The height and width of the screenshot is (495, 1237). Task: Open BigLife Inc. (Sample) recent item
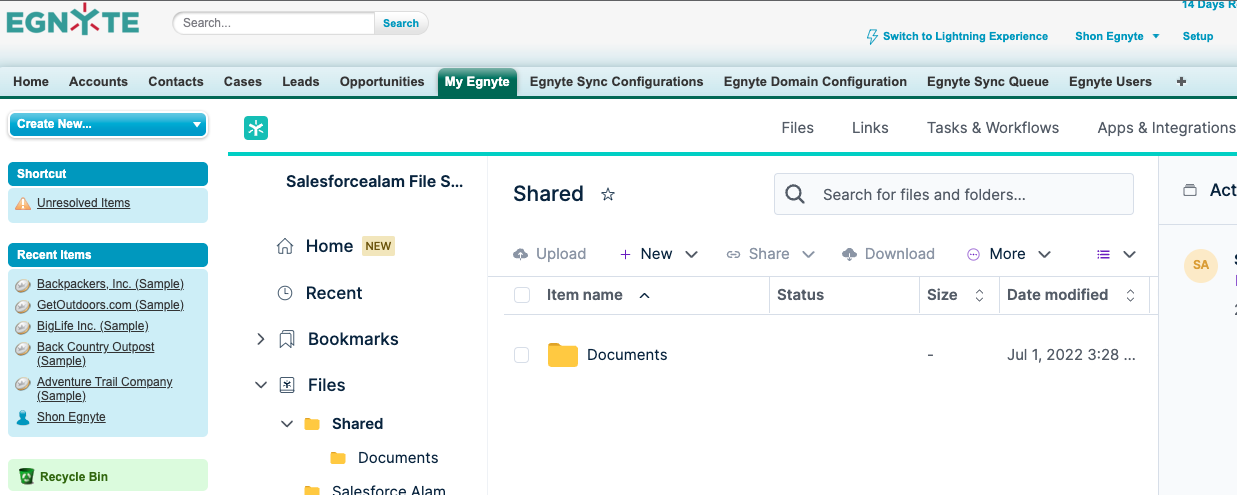click(x=93, y=326)
